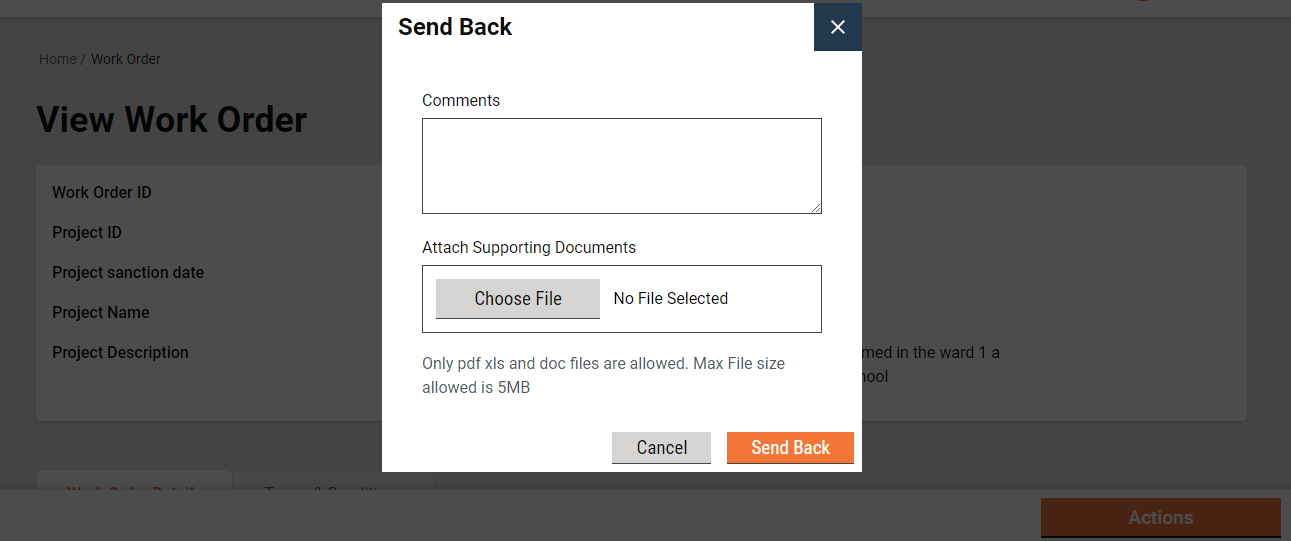Confirm with the orange Send Back button
Screen dimensions: 1291x541
click(x=790, y=448)
